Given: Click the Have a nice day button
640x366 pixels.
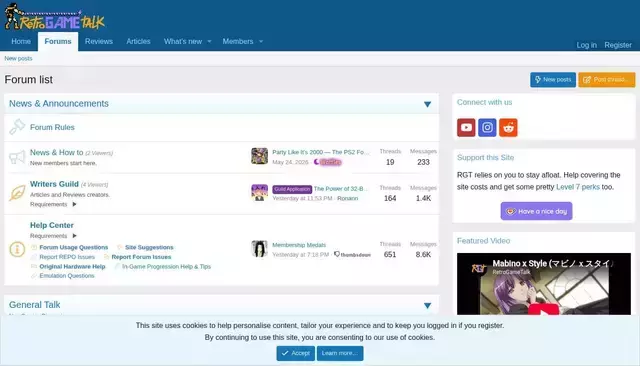Looking at the screenshot, I should 536,211.
